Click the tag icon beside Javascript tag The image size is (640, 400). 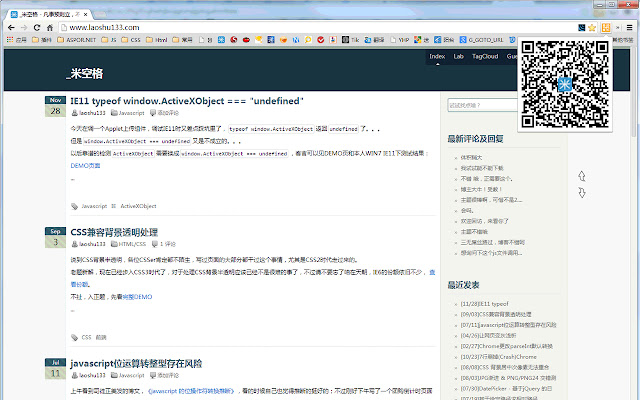(x=74, y=207)
